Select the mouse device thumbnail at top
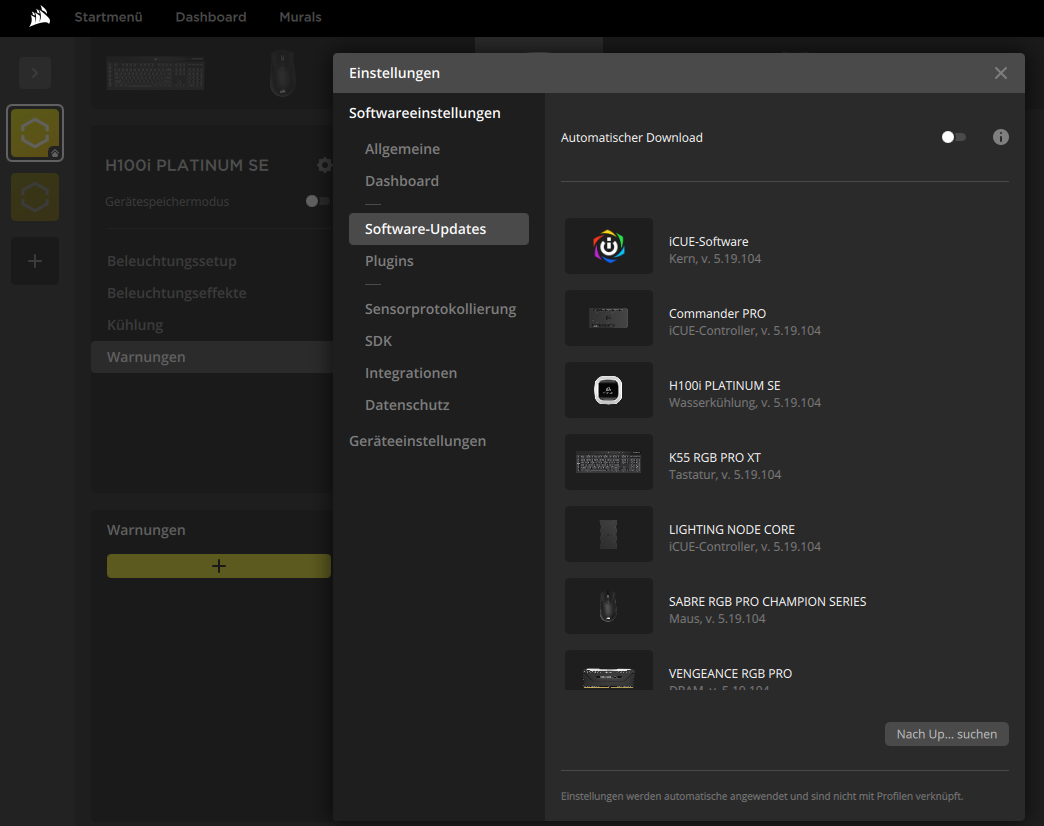Screen dimensions: 1044x826 click(x=282, y=73)
